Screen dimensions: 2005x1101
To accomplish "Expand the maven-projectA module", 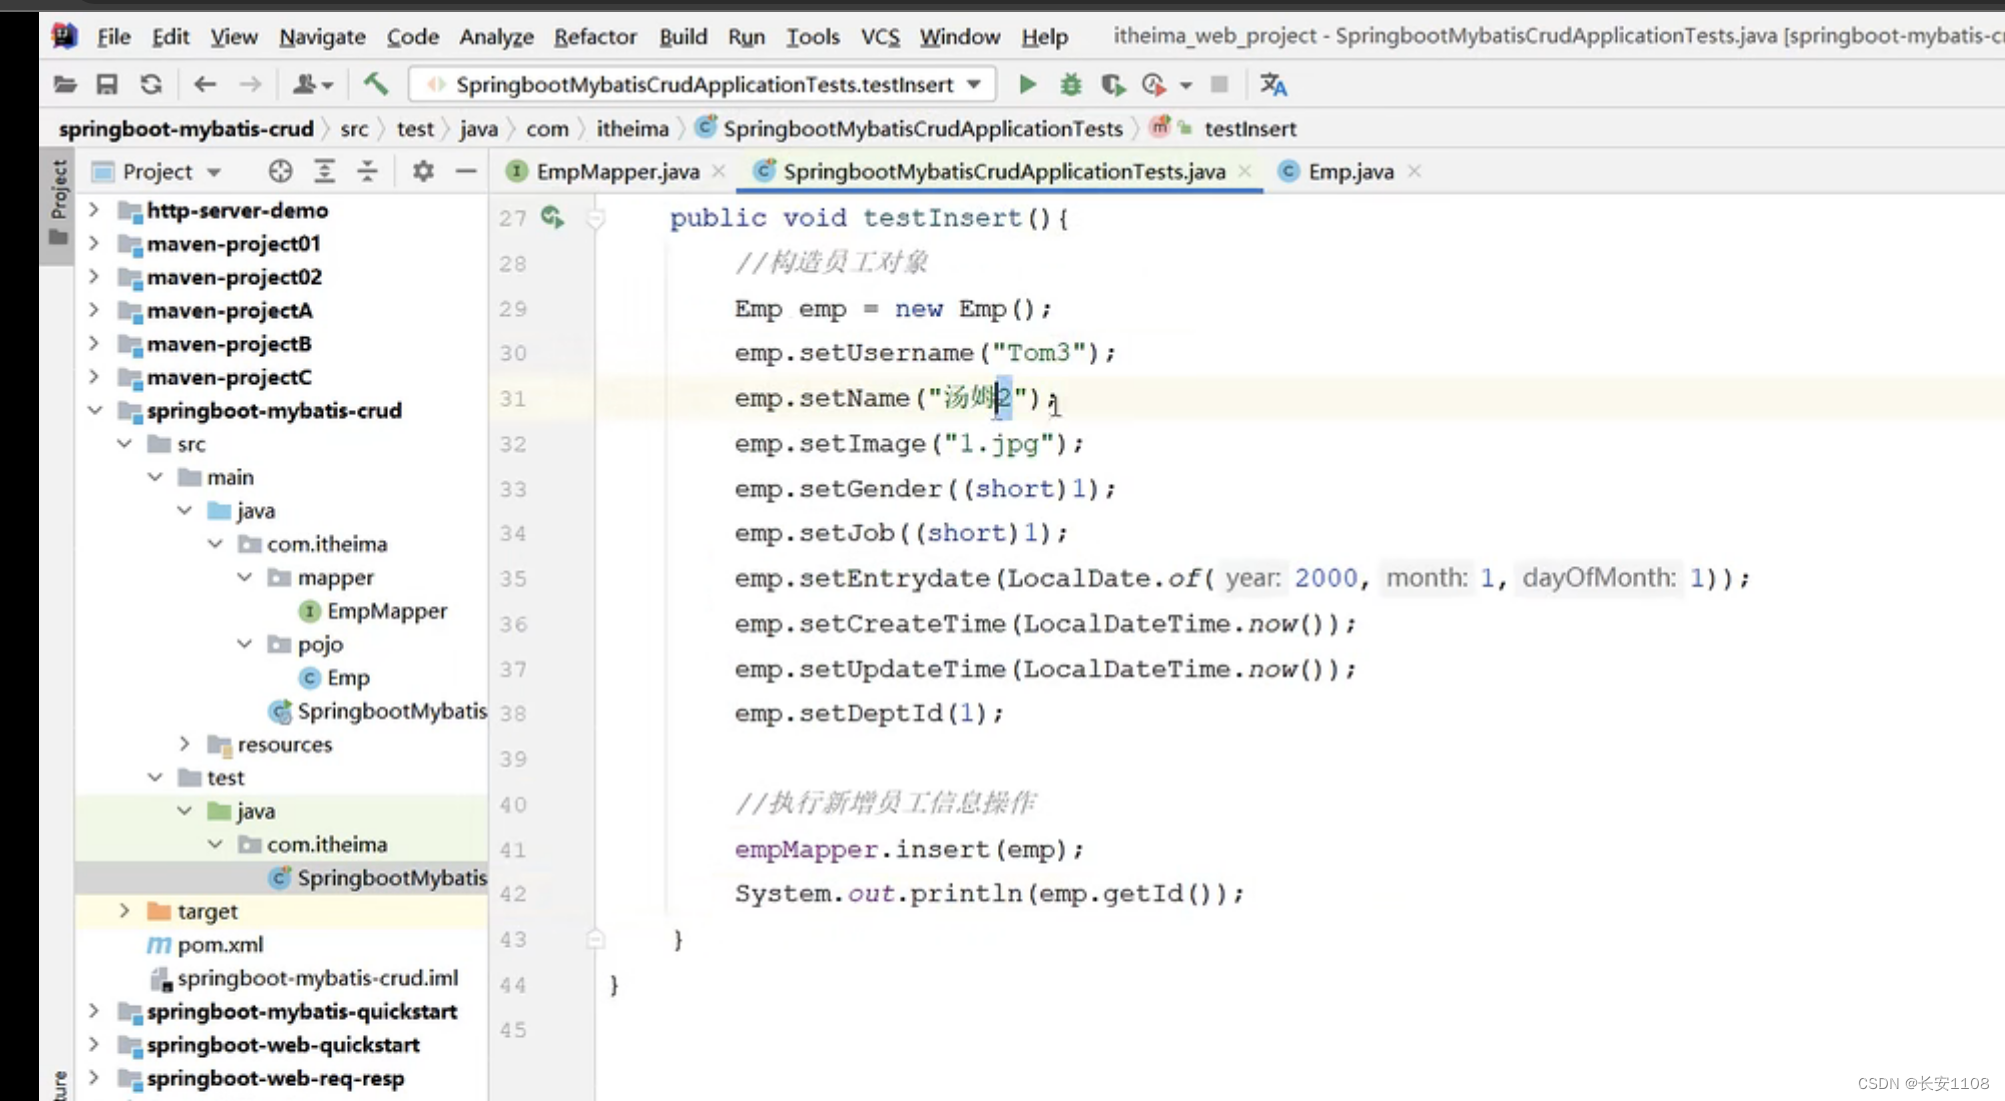I will click(x=94, y=310).
